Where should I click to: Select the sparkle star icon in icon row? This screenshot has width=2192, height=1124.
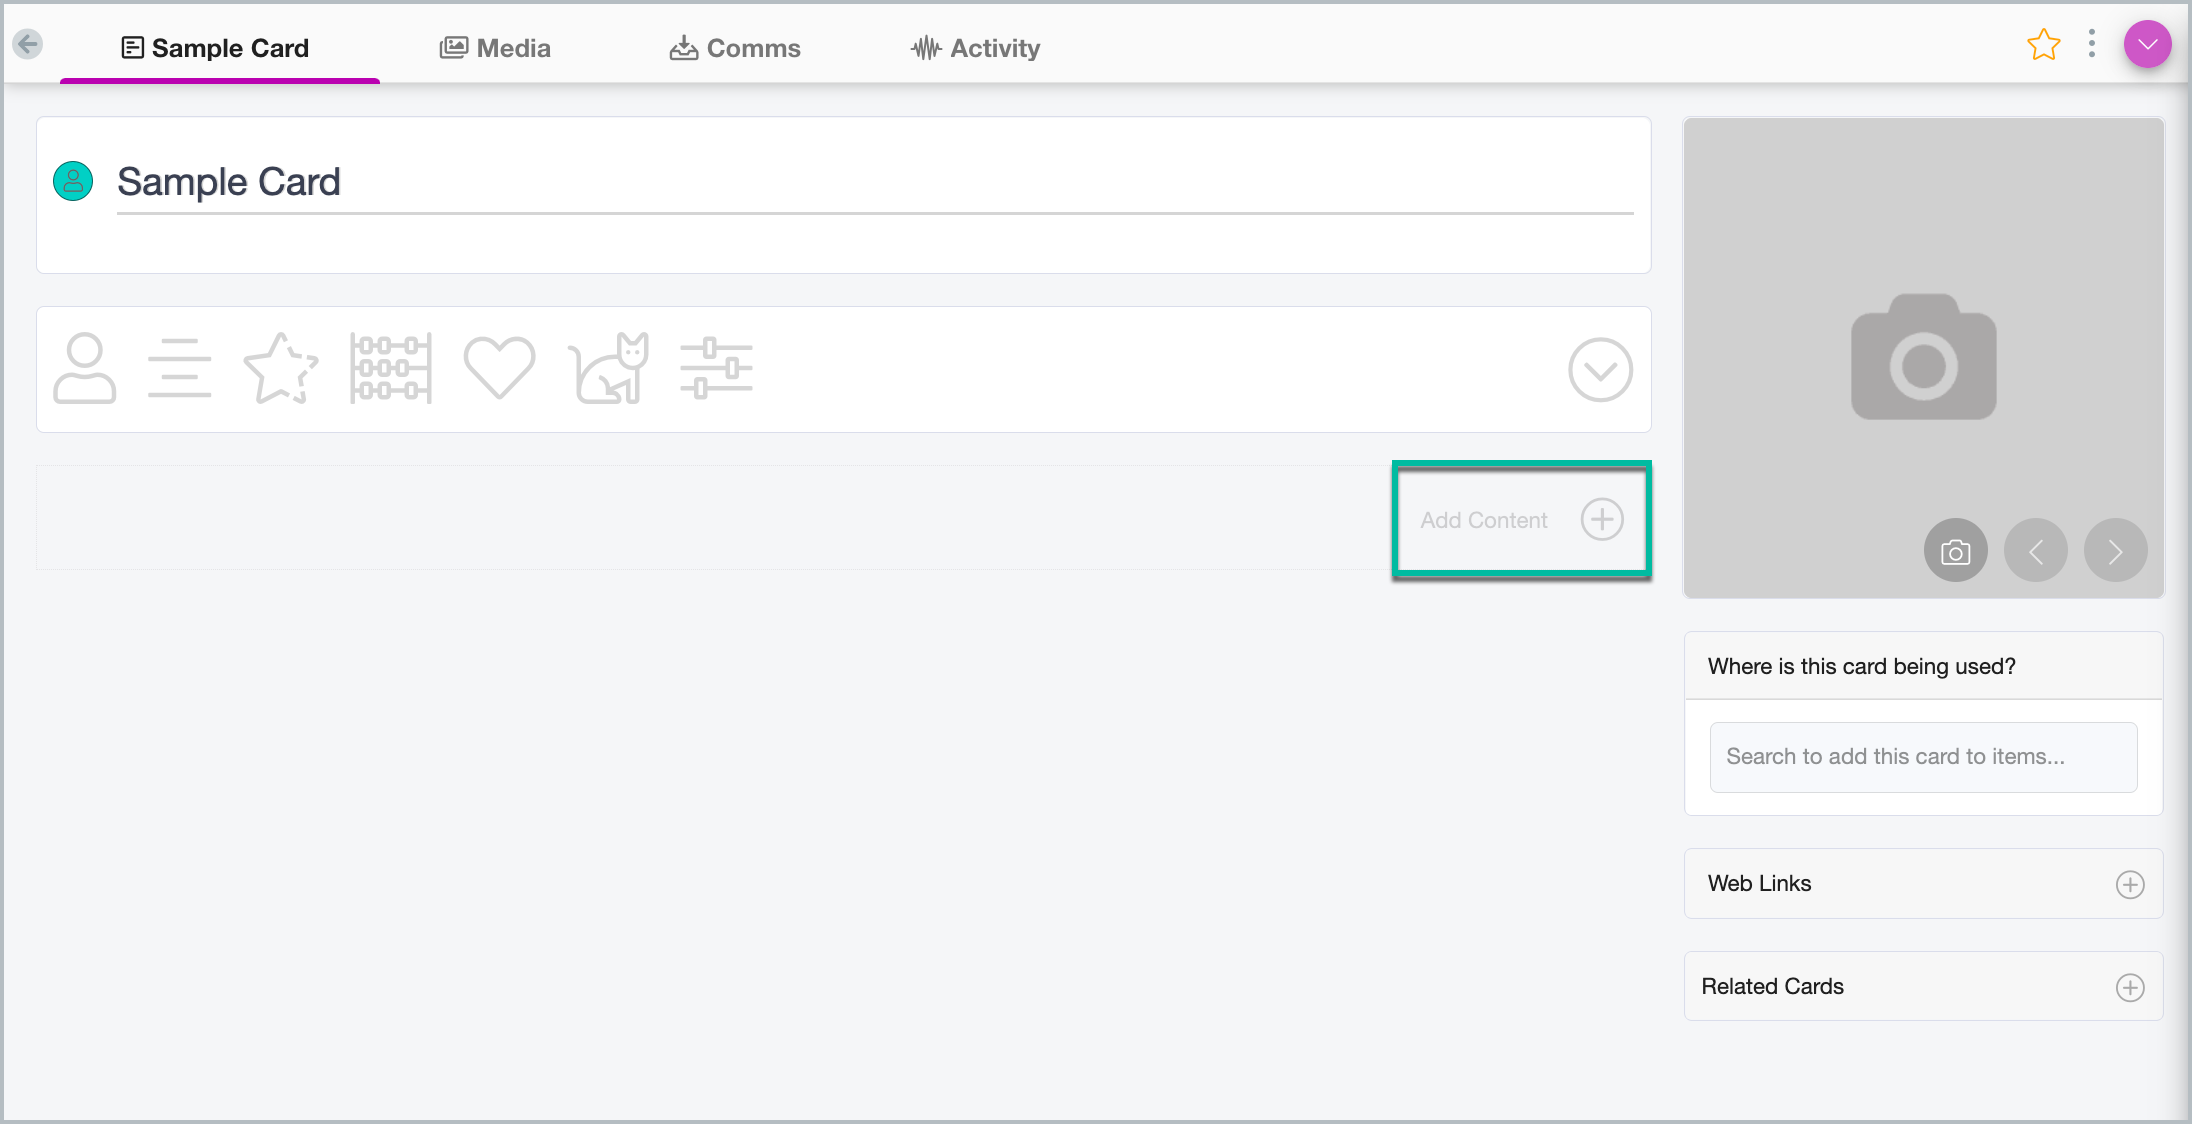click(281, 369)
